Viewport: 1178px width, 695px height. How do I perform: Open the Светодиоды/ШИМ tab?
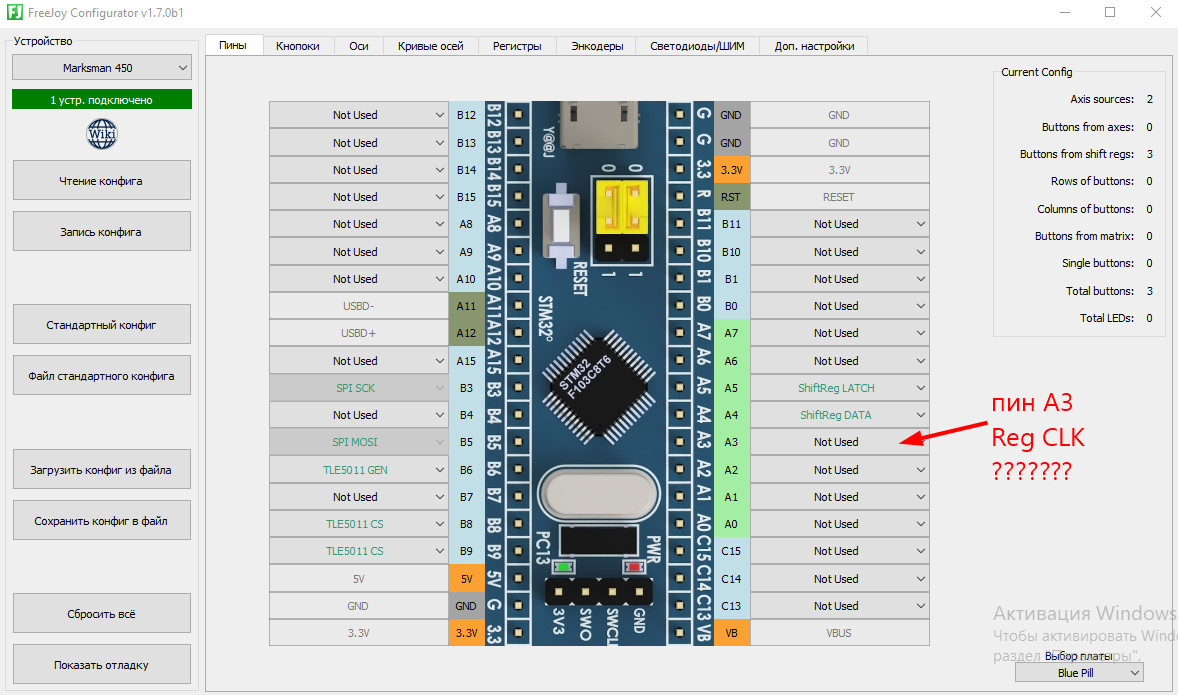click(x=697, y=46)
